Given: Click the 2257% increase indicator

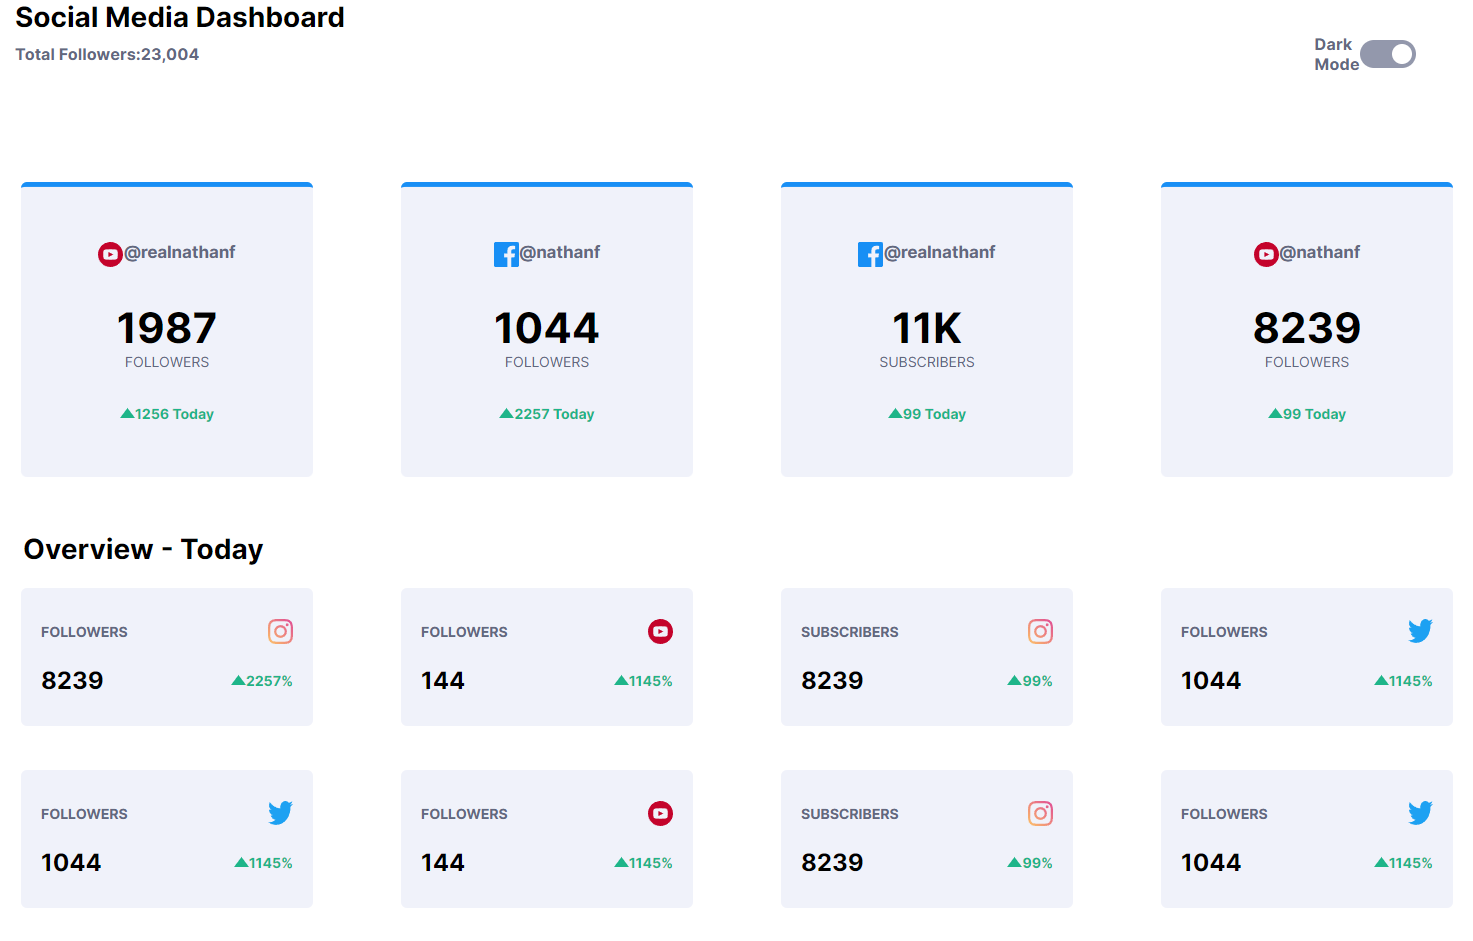Looking at the screenshot, I should click(x=262, y=680).
